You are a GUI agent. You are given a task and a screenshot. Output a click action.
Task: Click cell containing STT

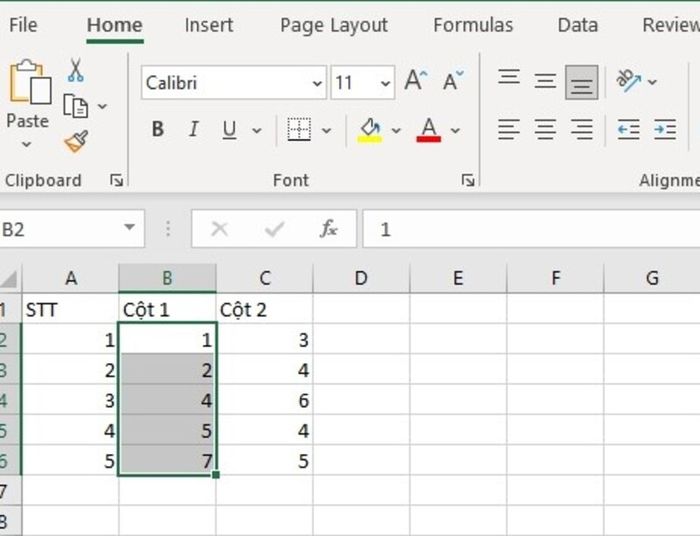click(71, 309)
